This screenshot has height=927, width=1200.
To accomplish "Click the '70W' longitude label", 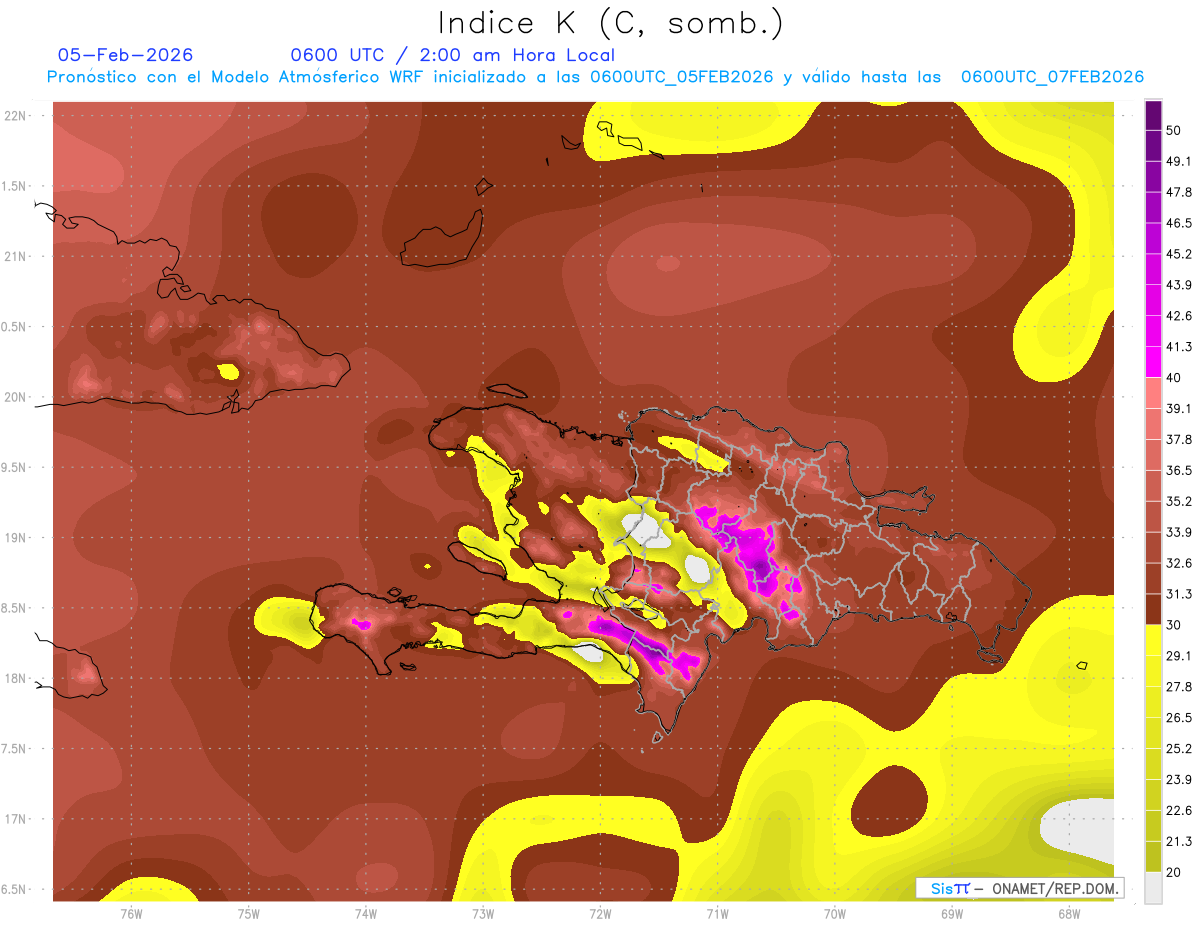I will click(835, 912).
